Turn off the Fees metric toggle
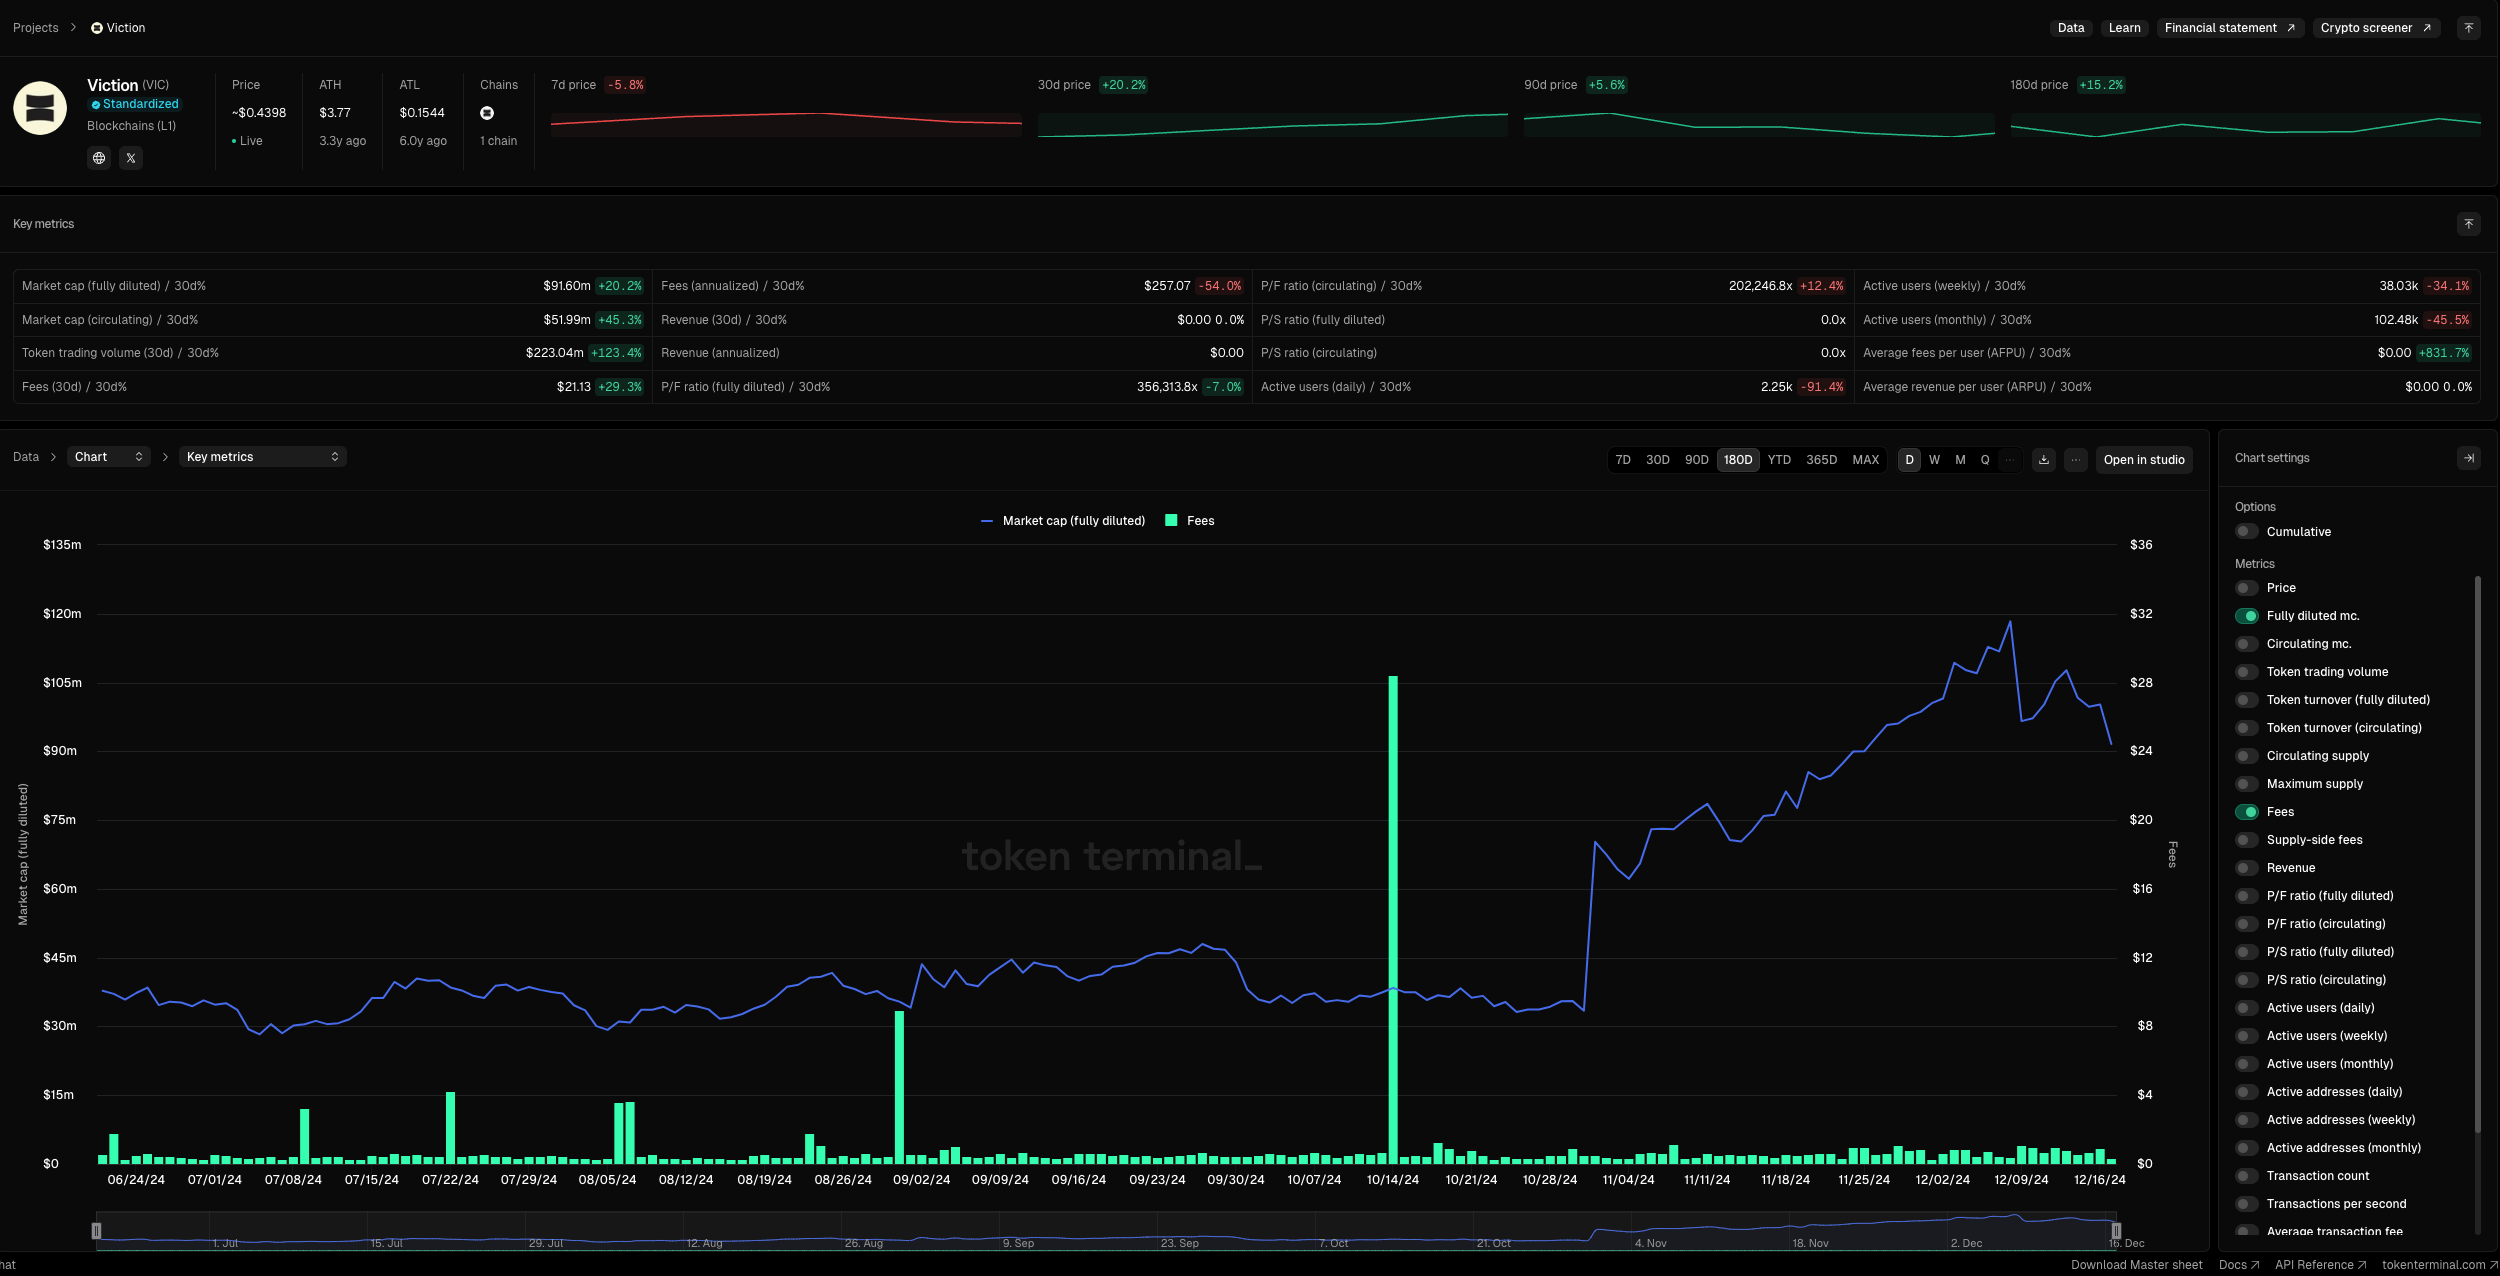 tap(2247, 812)
